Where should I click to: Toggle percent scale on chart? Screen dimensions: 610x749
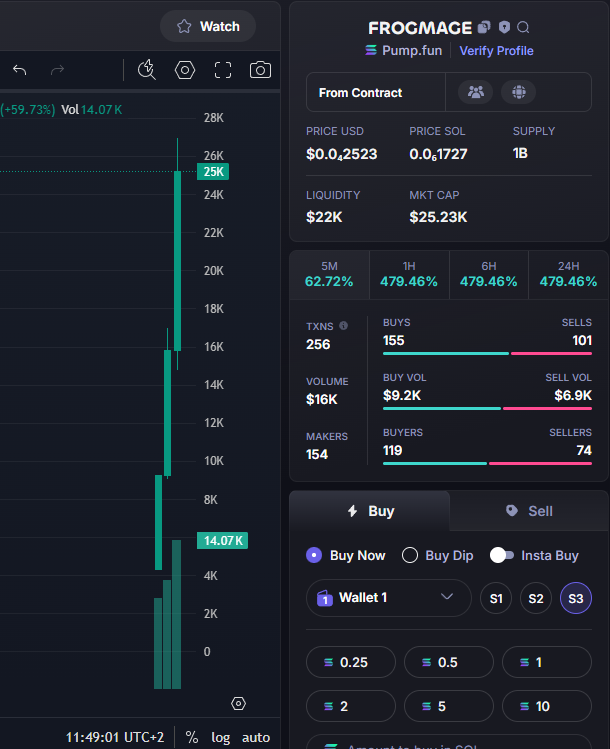click(x=192, y=737)
